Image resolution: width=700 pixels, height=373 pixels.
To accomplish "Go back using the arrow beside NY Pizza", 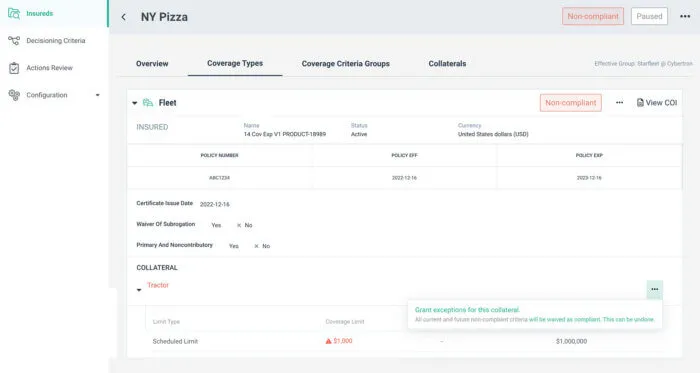I will pyautogui.click(x=124, y=17).
